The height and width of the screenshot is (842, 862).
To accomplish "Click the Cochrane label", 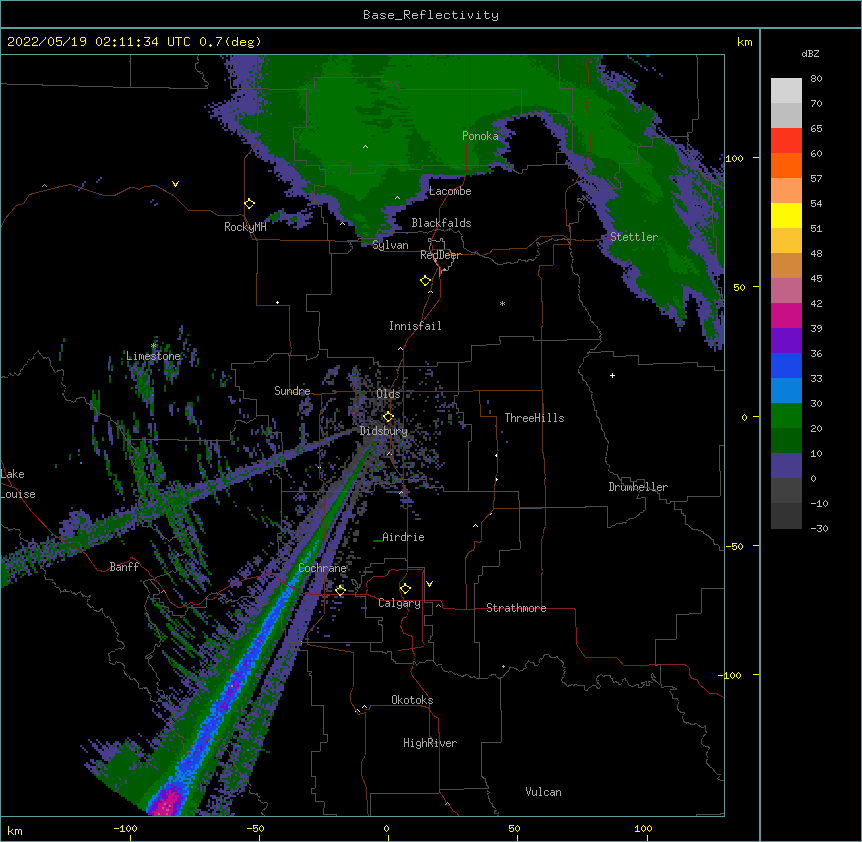I will 322,568.
